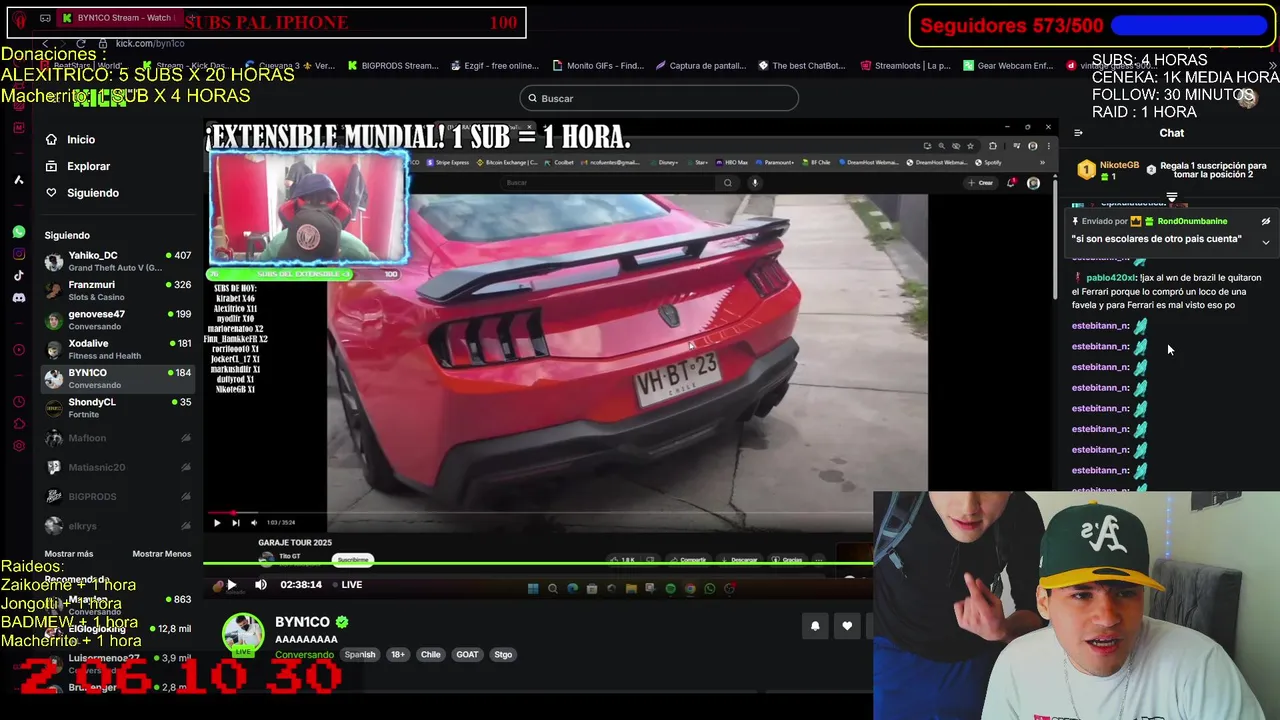The width and height of the screenshot is (1280, 720).
Task: Select offline channel Matiasnic20
Action: [118, 467]
